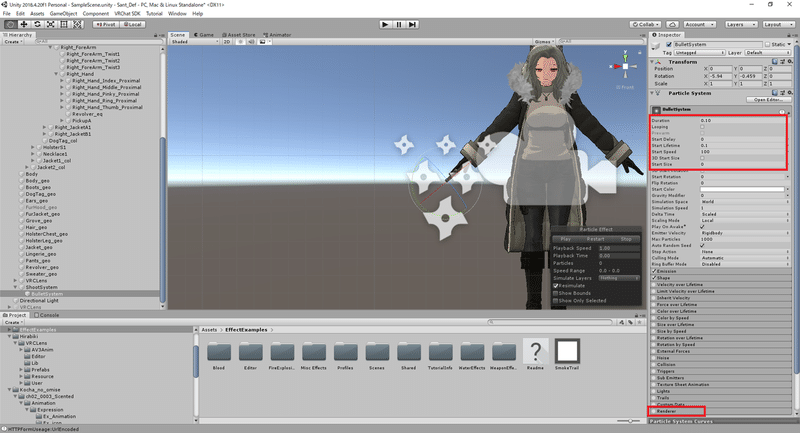
Task: Select the SmokeTrail asset
Action: 567,351
